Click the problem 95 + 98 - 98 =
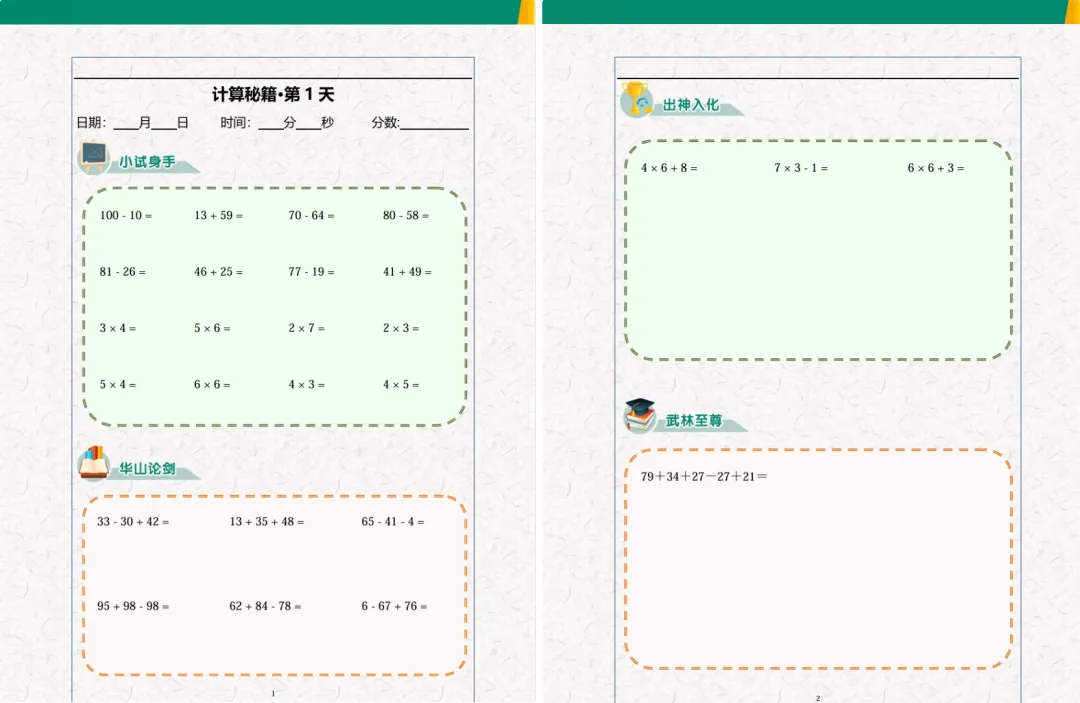 click(133, 607)
